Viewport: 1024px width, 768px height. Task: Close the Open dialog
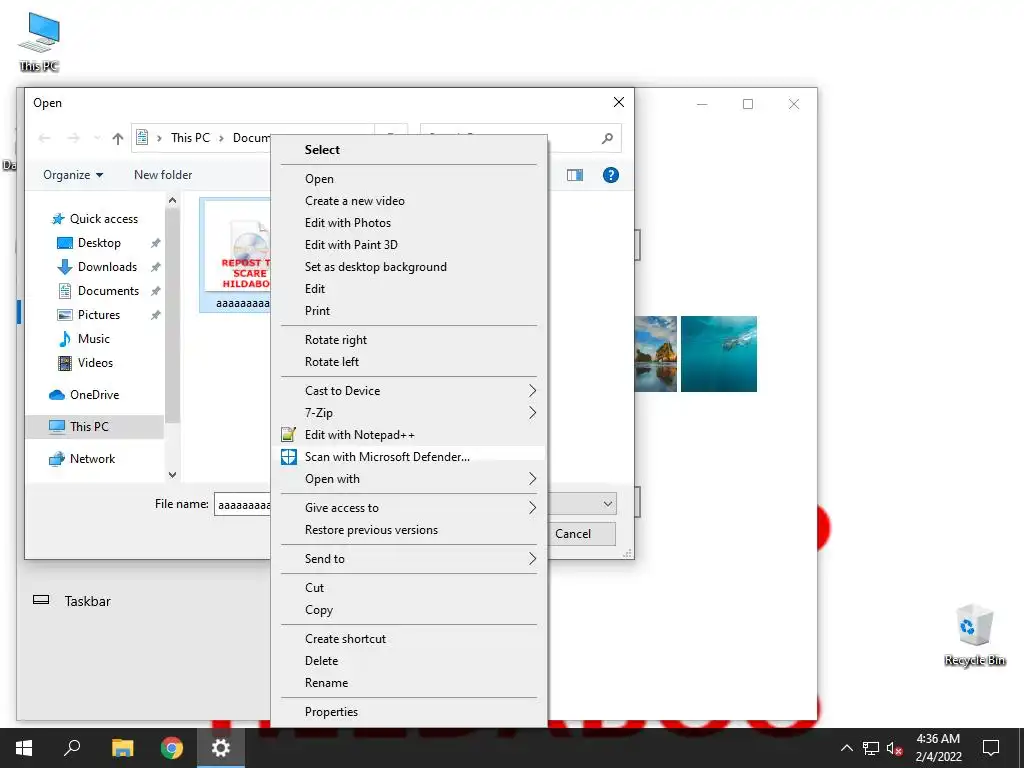pos(618,103)
